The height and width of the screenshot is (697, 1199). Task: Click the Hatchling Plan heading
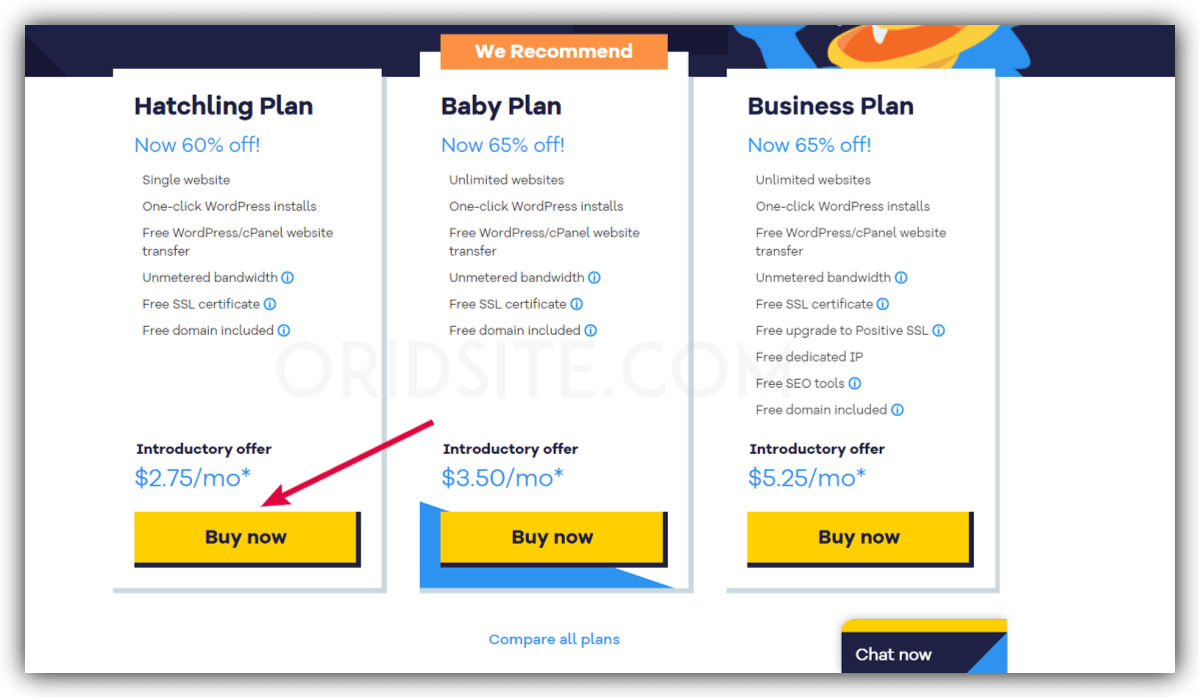click(224, 105)
